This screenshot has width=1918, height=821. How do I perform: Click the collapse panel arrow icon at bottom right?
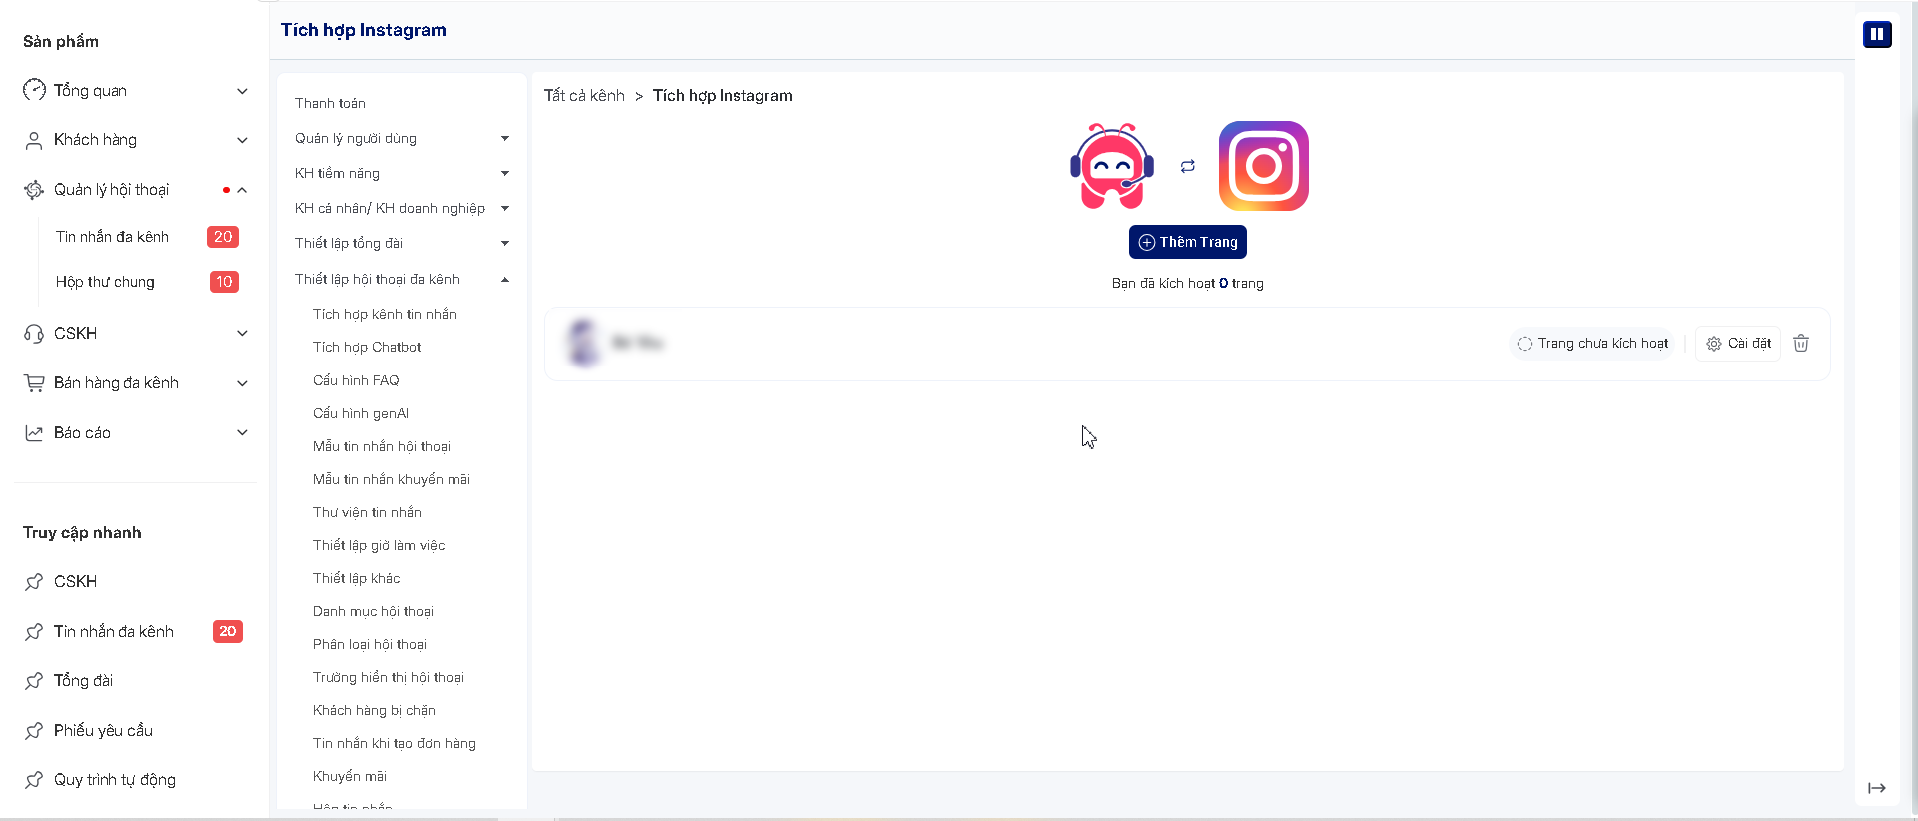click(x=1877, y=788)
